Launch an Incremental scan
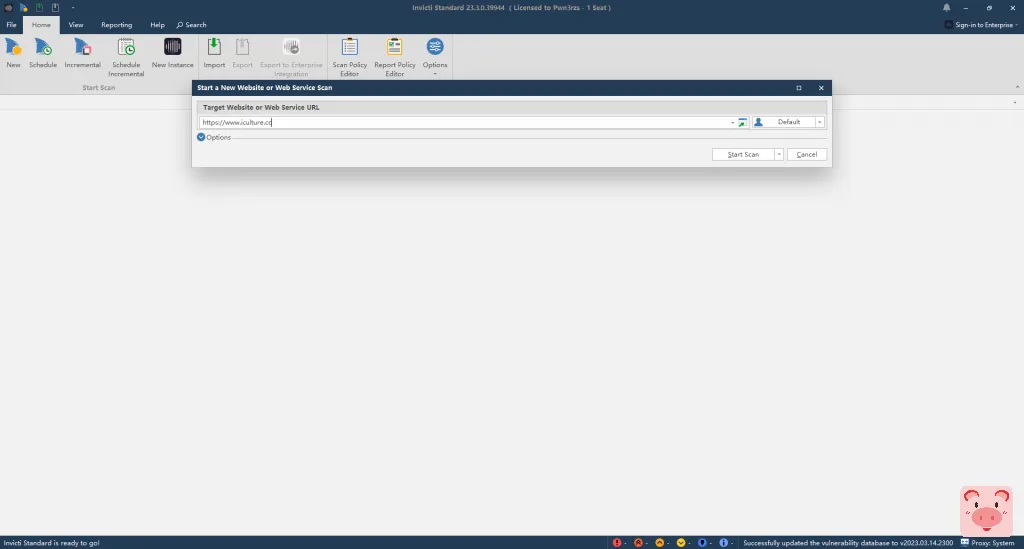 [82, 53]
